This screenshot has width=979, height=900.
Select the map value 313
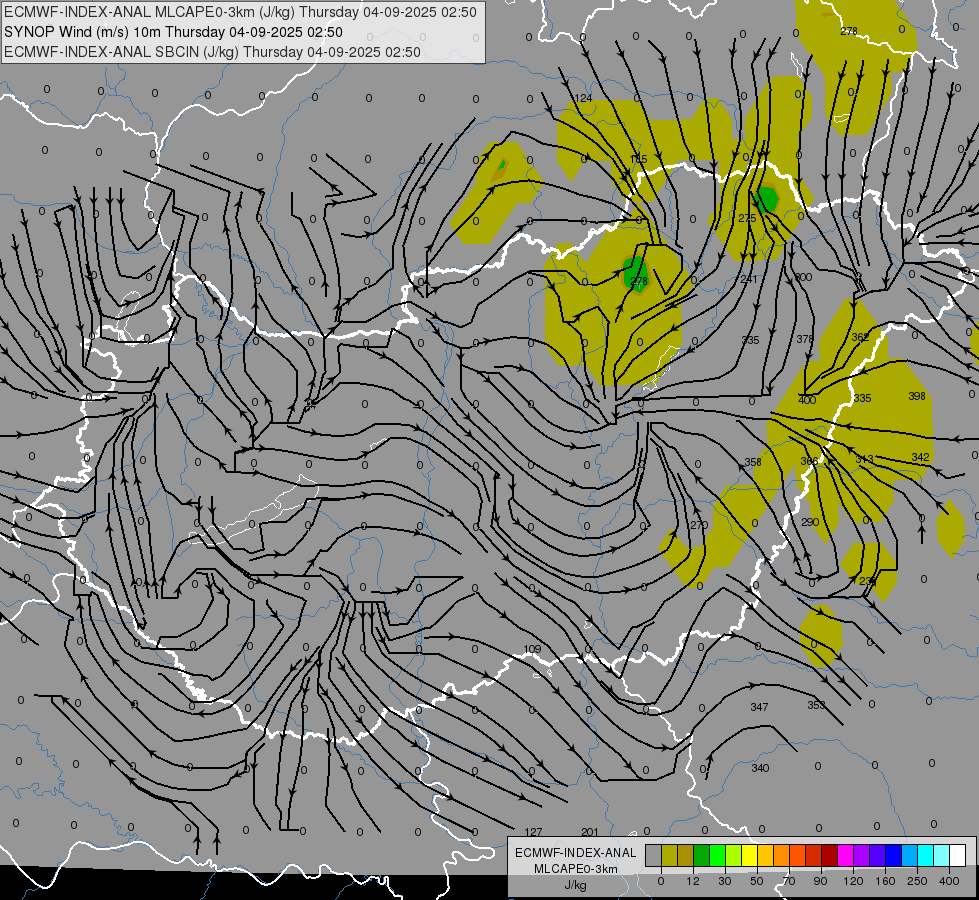(x=864, y=459)
